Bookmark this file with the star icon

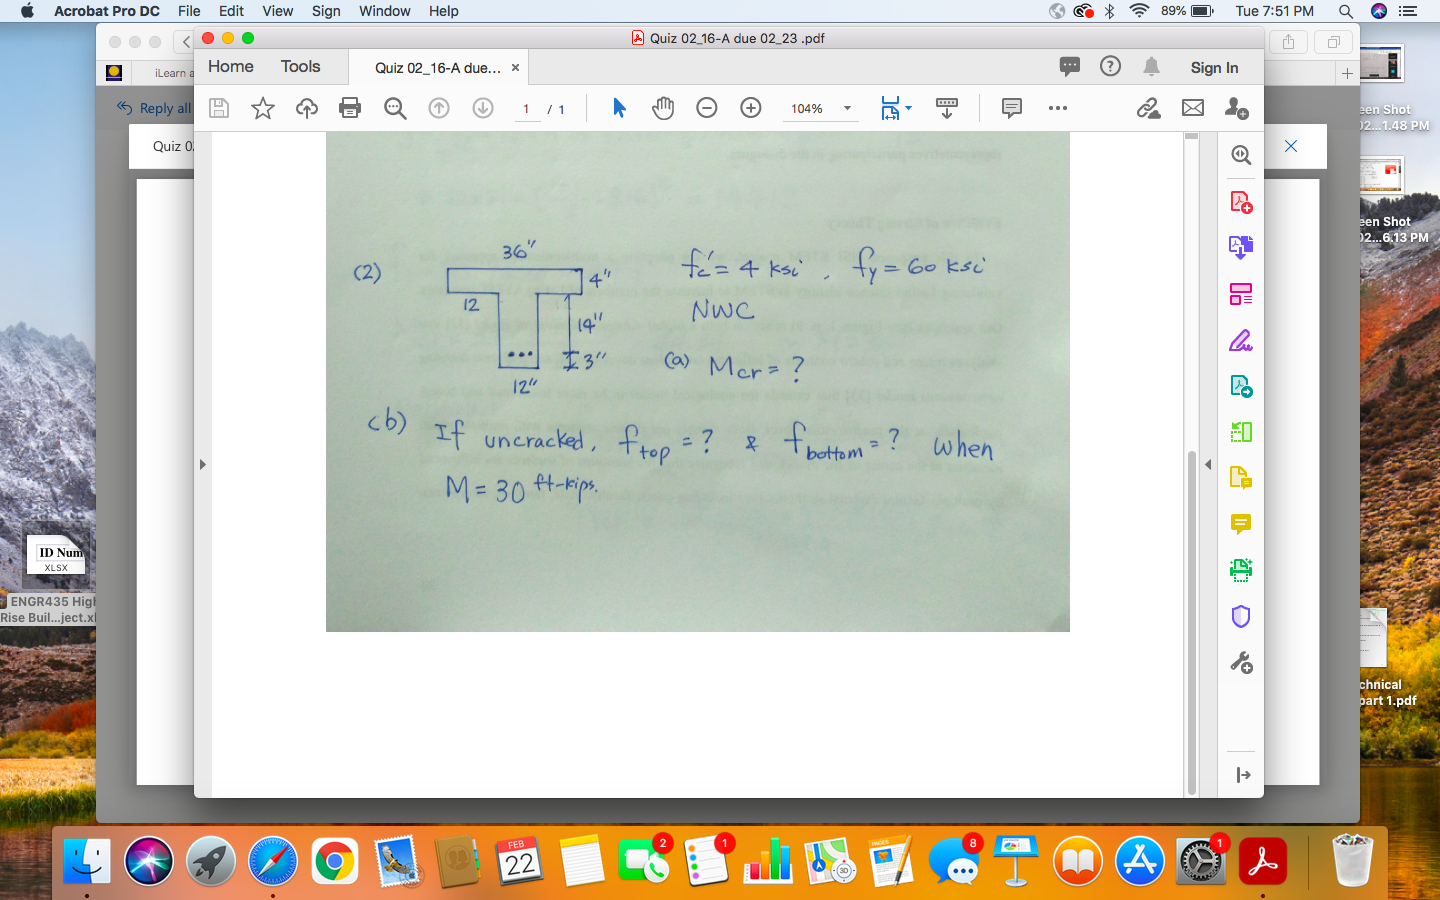click(x=263, y=108)
